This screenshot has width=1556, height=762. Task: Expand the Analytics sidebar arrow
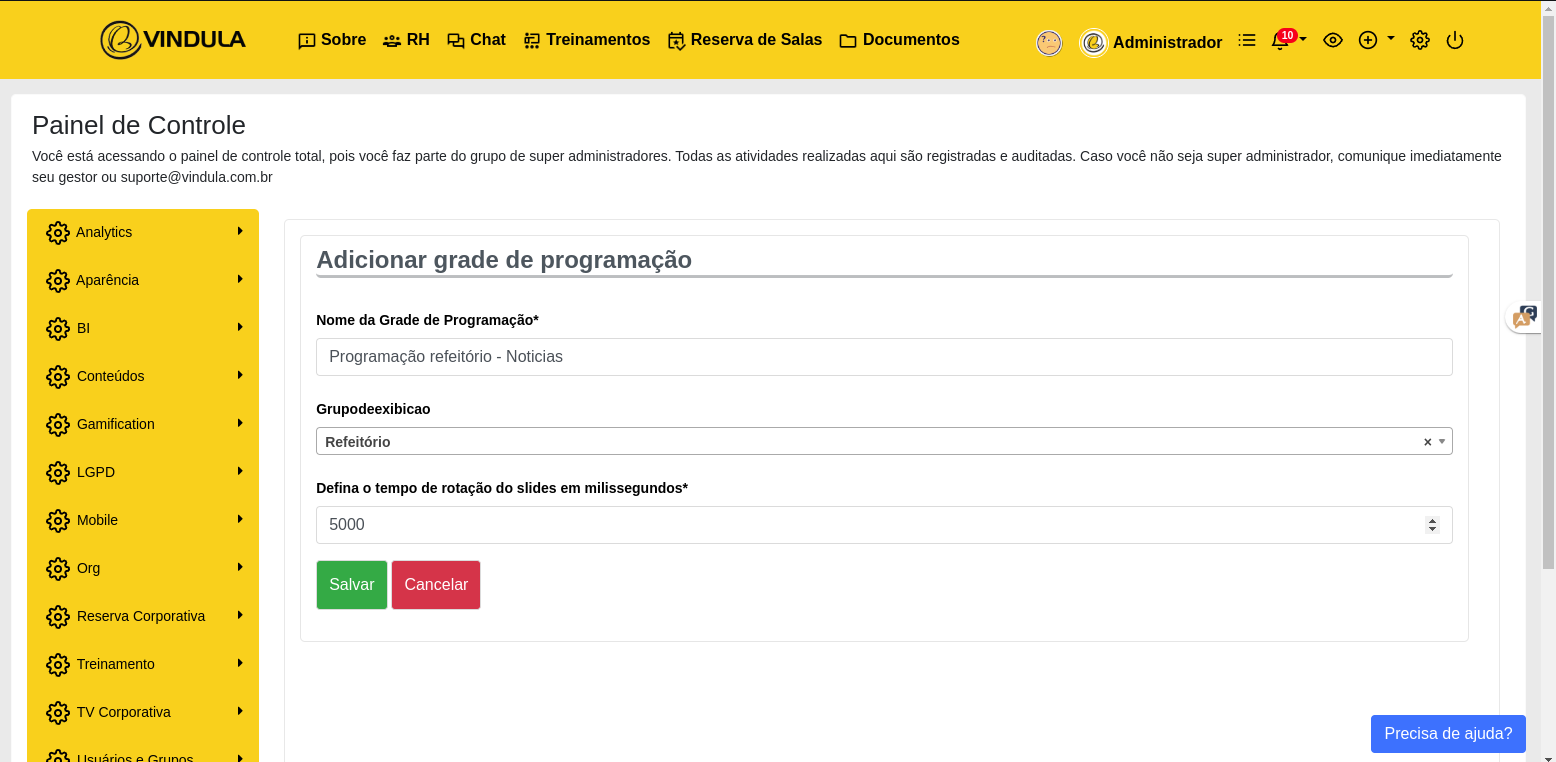(x=240, y=231)
